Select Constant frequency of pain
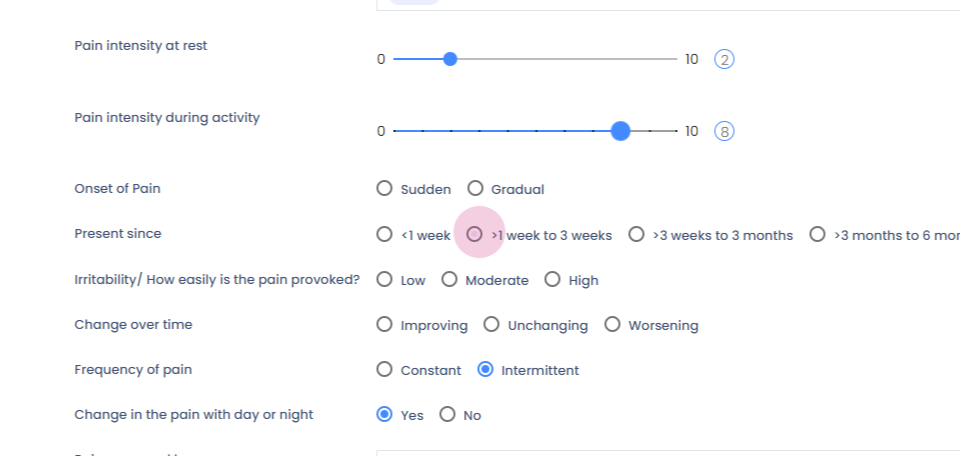960x456 pixels. [x=384, y=369]
